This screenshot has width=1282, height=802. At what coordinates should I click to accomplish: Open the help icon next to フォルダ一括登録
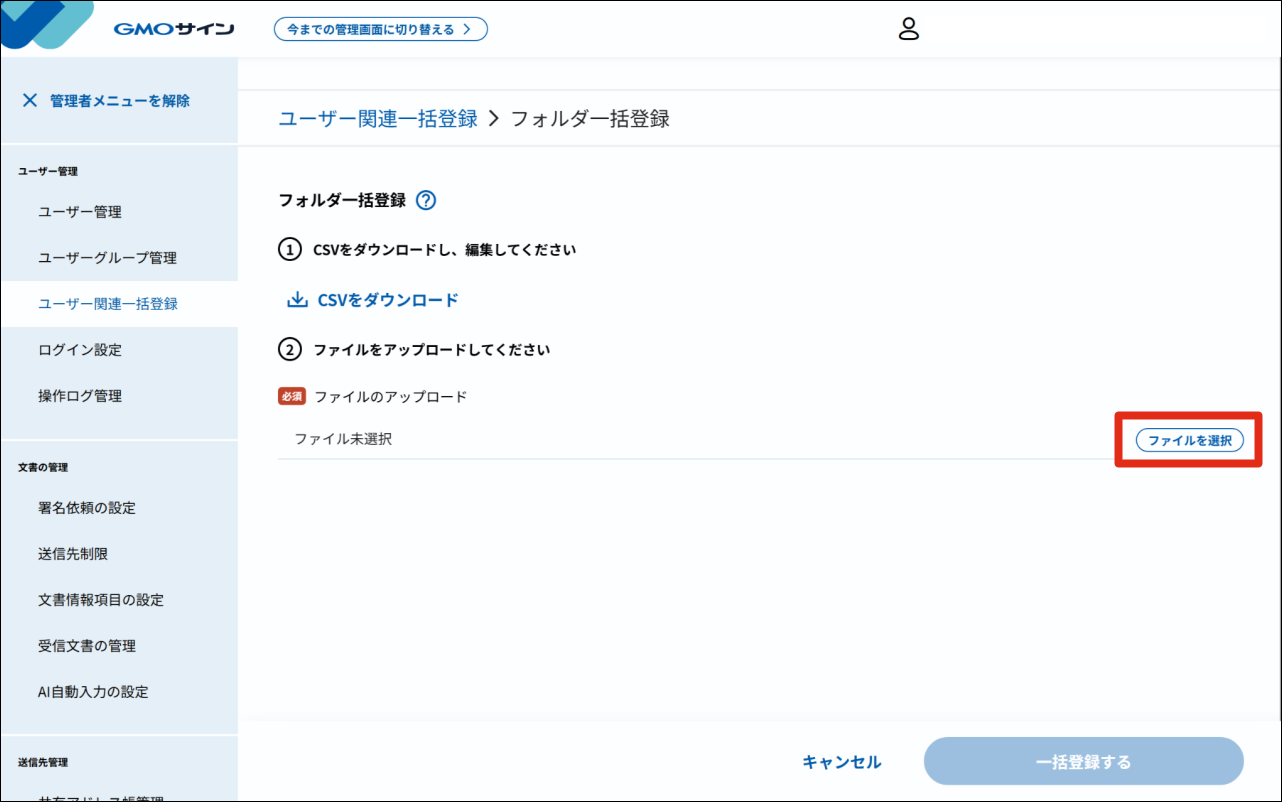click(x=425, y=200)
